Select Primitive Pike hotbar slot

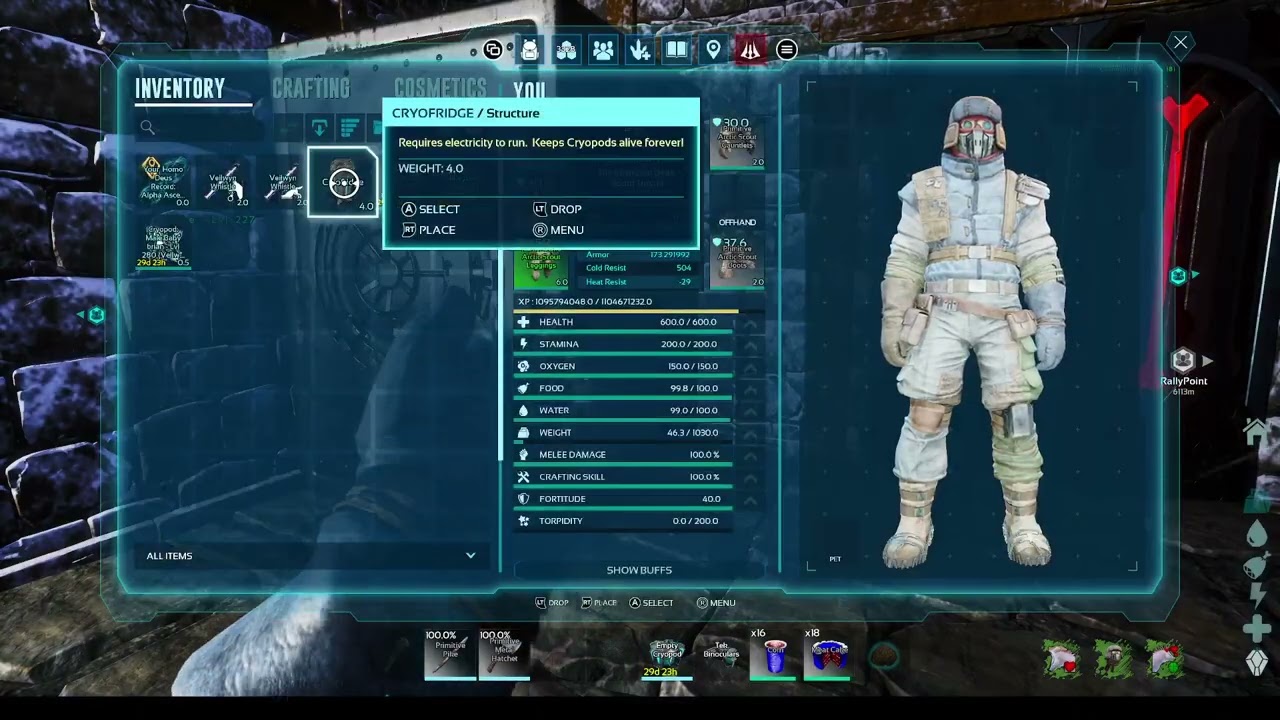pos(450,654)
